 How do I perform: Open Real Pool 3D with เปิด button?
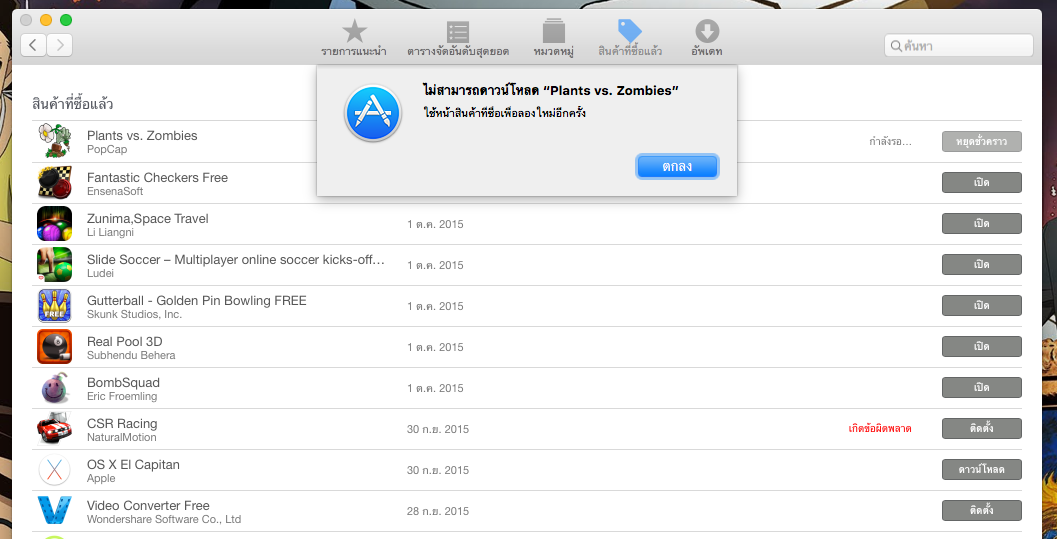click(x=982, y=347)
